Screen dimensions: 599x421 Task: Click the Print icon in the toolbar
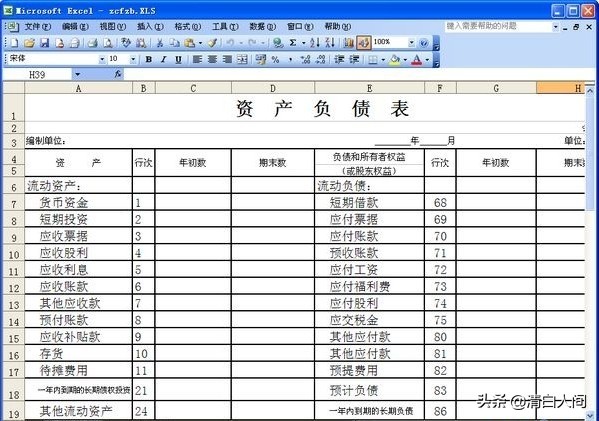point(92,43)
